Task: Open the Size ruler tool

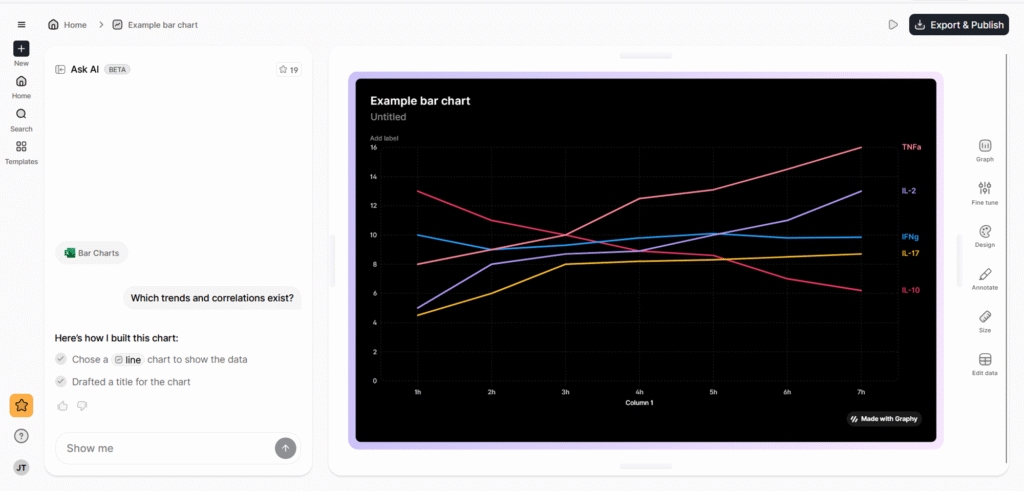Action: pyautogui.click(x=985, y=316)
